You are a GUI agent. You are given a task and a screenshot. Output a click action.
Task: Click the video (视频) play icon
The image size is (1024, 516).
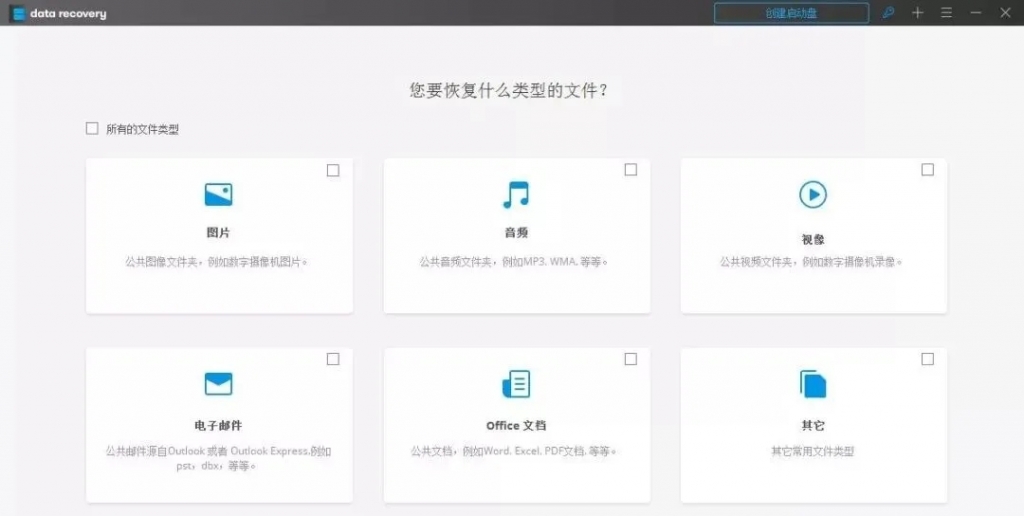812,194
